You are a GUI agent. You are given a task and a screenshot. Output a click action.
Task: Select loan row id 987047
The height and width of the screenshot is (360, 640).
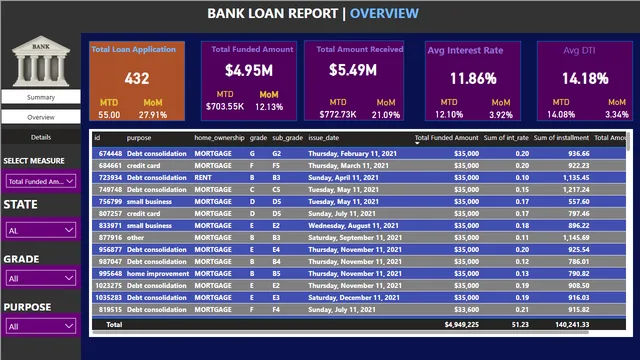pos(359,262)
